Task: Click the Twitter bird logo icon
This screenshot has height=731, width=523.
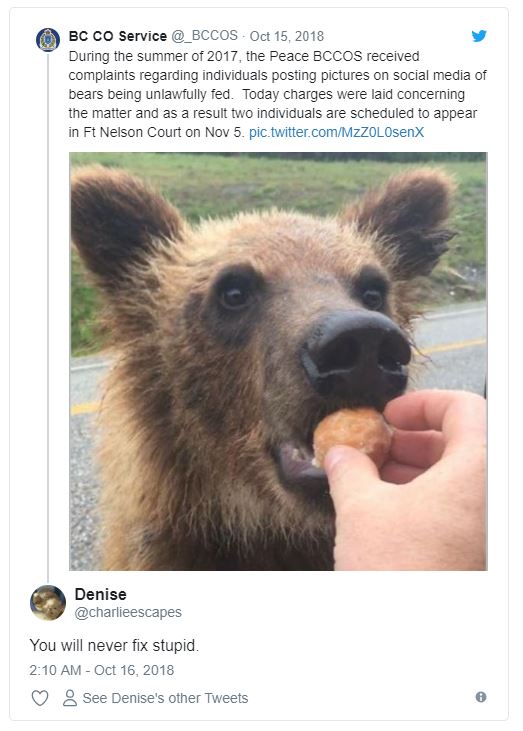Action: pyautogui.click(x=479, y=36)
